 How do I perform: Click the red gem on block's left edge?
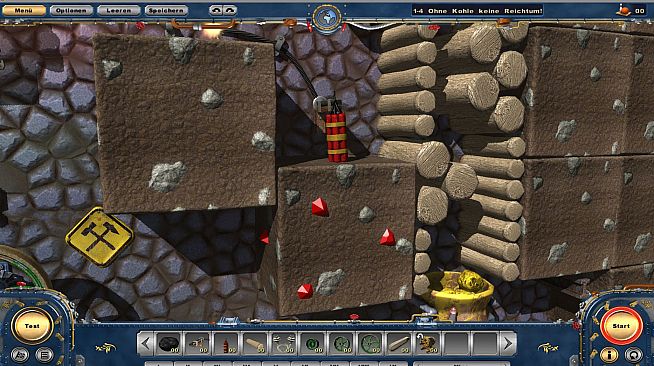[265, 237]
